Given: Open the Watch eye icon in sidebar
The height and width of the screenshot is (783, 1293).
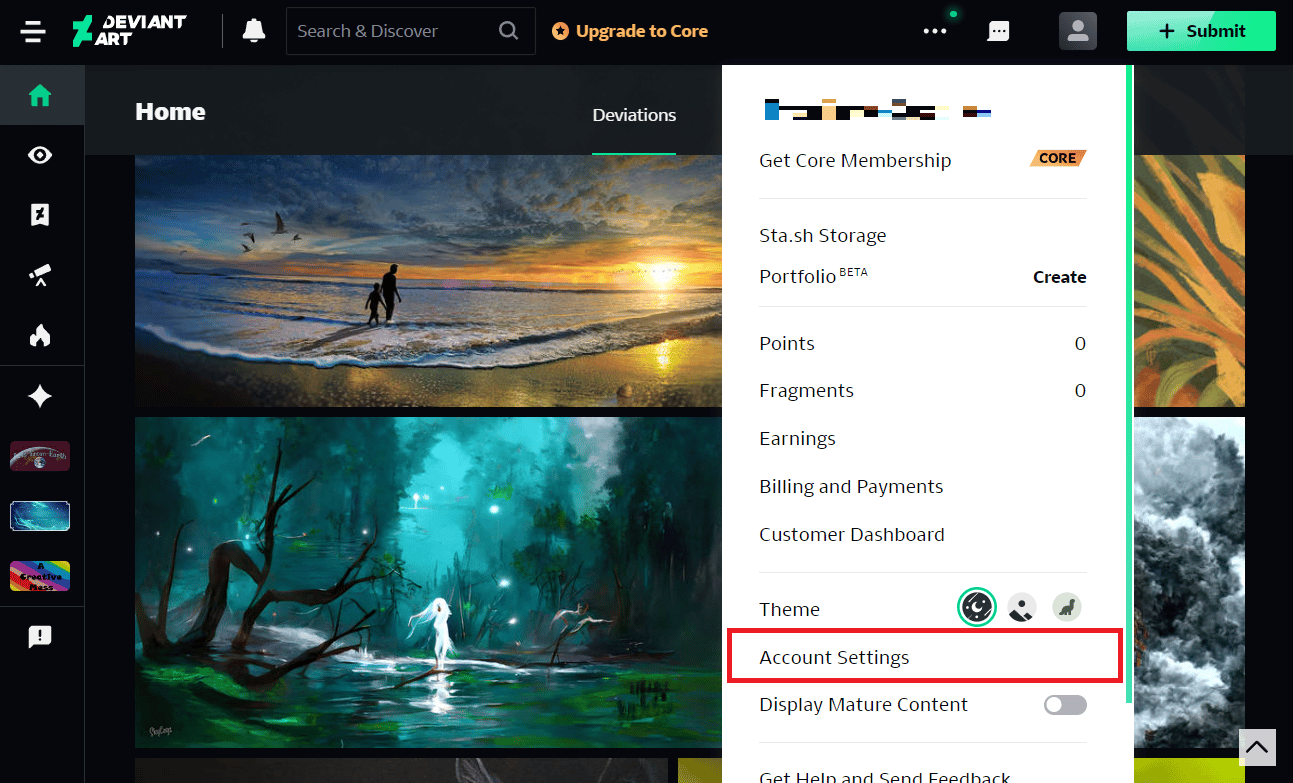Looking at the screenshot, I should [40, 155].
